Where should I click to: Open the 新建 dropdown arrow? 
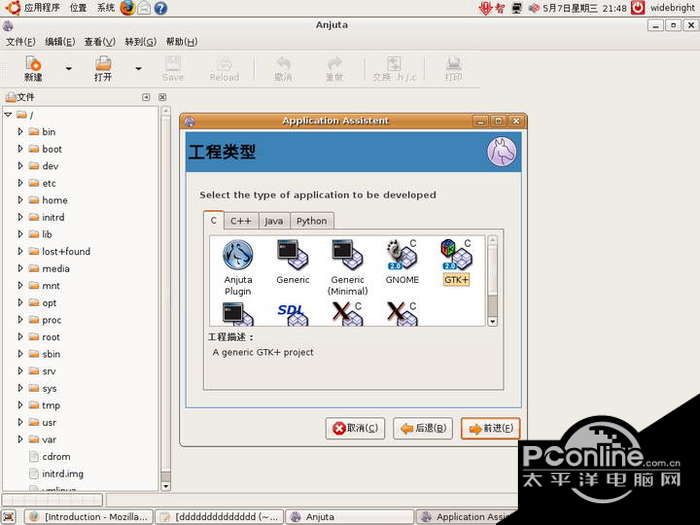(69, 68)
